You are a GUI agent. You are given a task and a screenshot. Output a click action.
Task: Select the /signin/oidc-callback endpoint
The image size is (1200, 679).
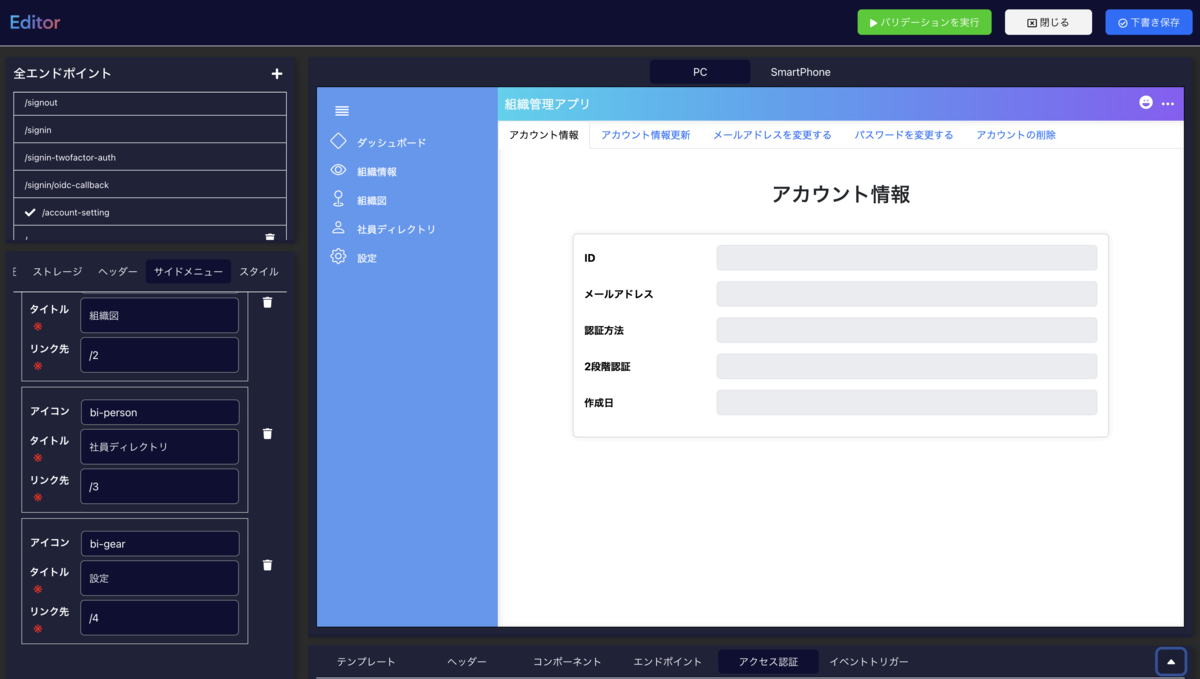[x=150, y=185]
